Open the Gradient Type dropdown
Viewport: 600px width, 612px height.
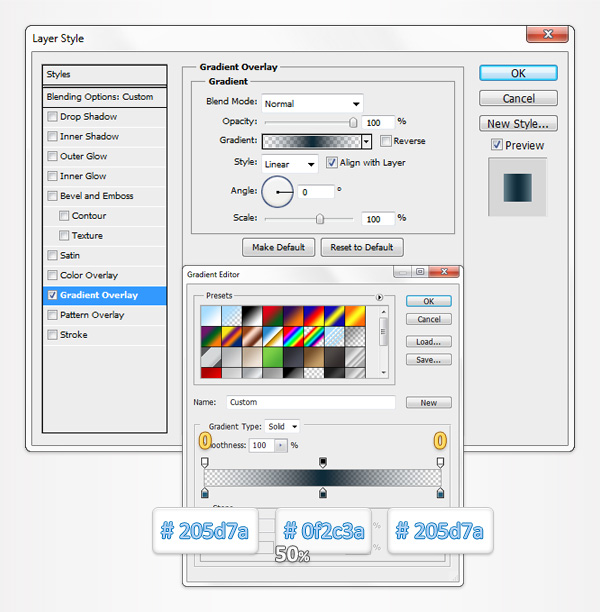(282, 426)
